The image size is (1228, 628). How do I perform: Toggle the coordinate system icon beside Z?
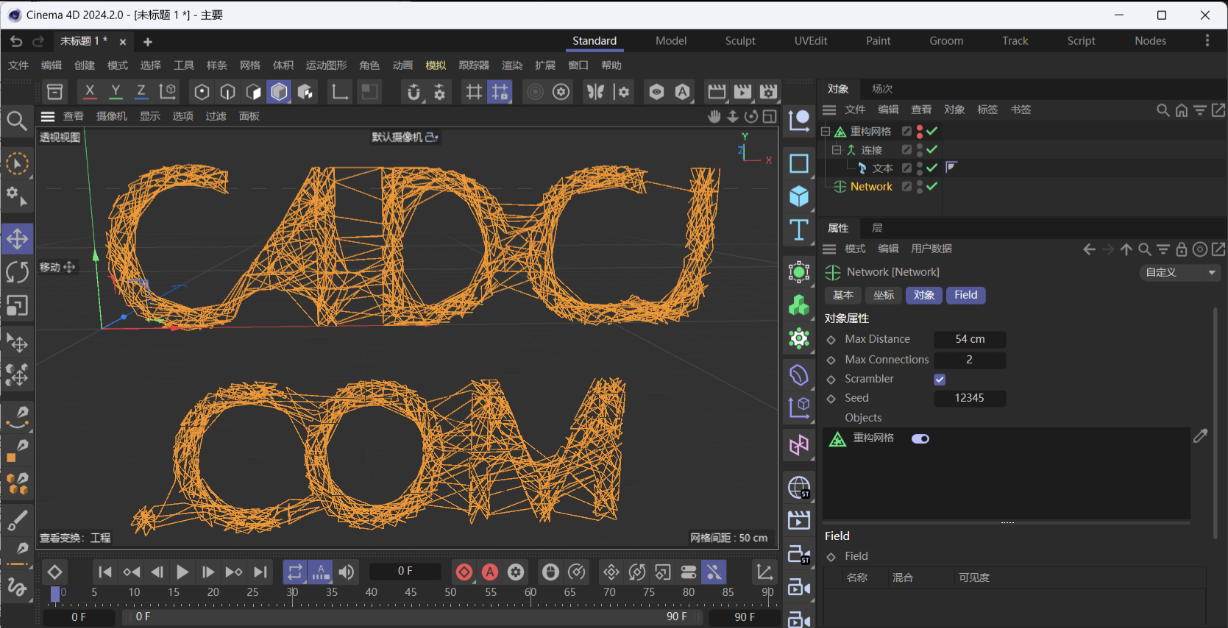coord(168,92)
